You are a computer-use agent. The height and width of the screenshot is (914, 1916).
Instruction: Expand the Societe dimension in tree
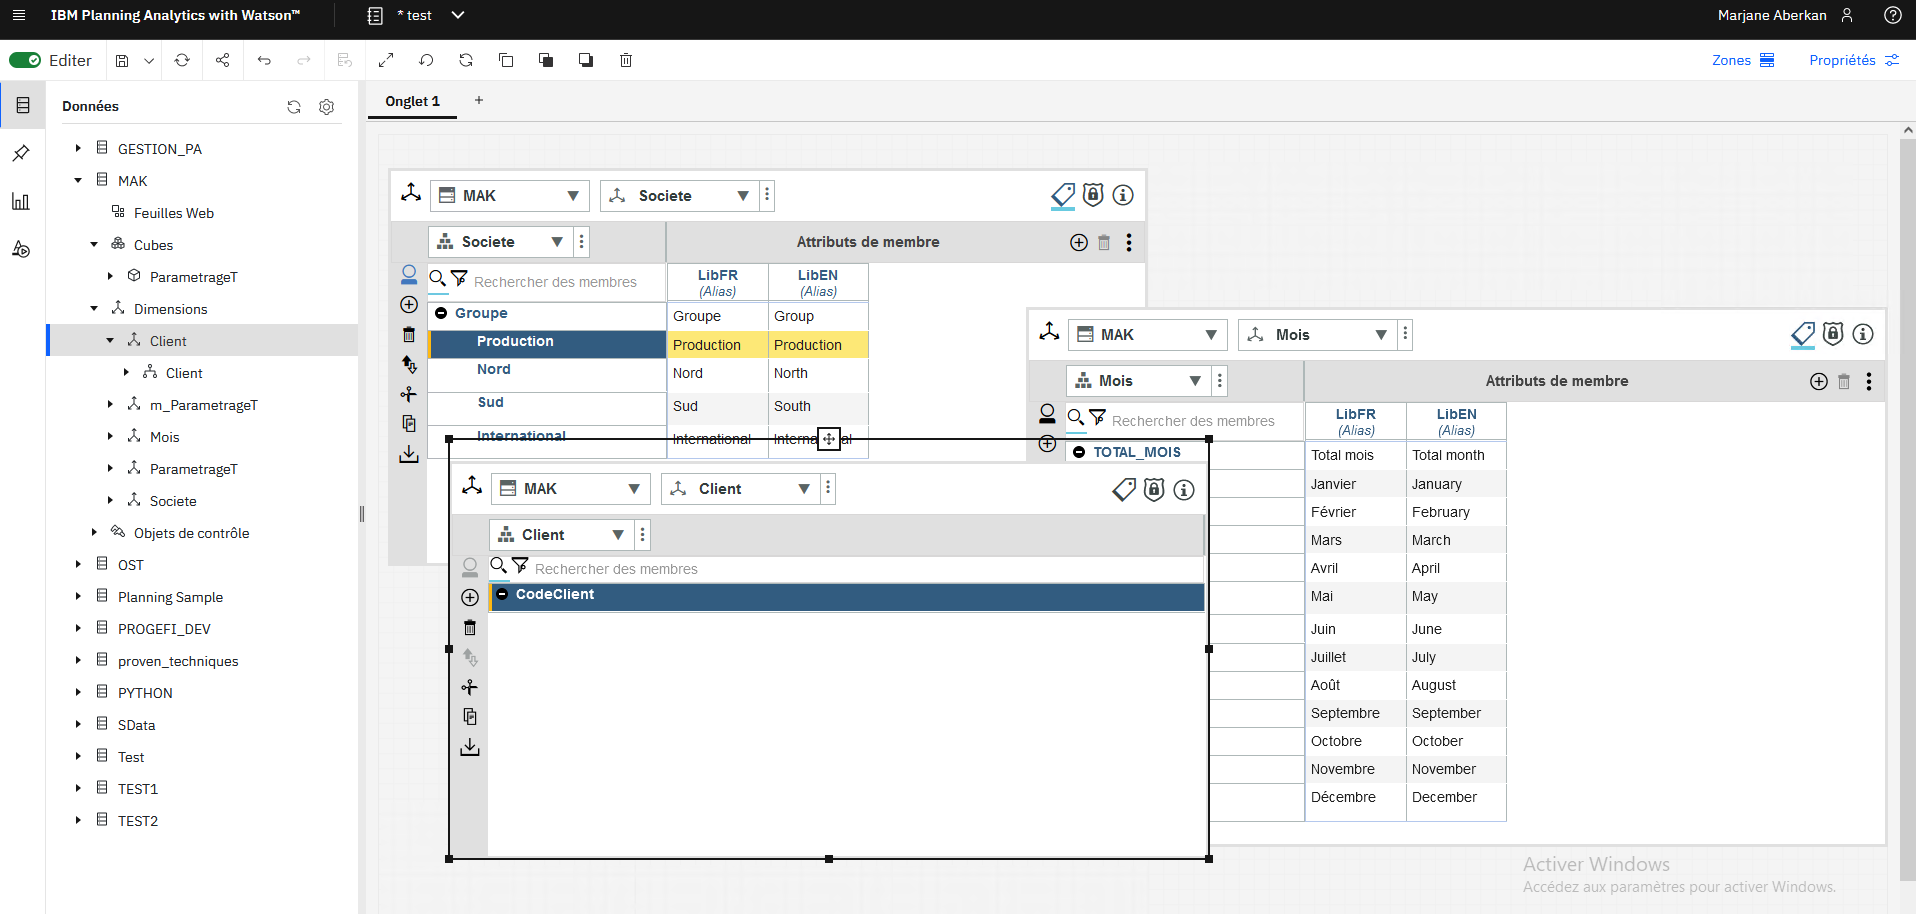(x=110, y=500)
